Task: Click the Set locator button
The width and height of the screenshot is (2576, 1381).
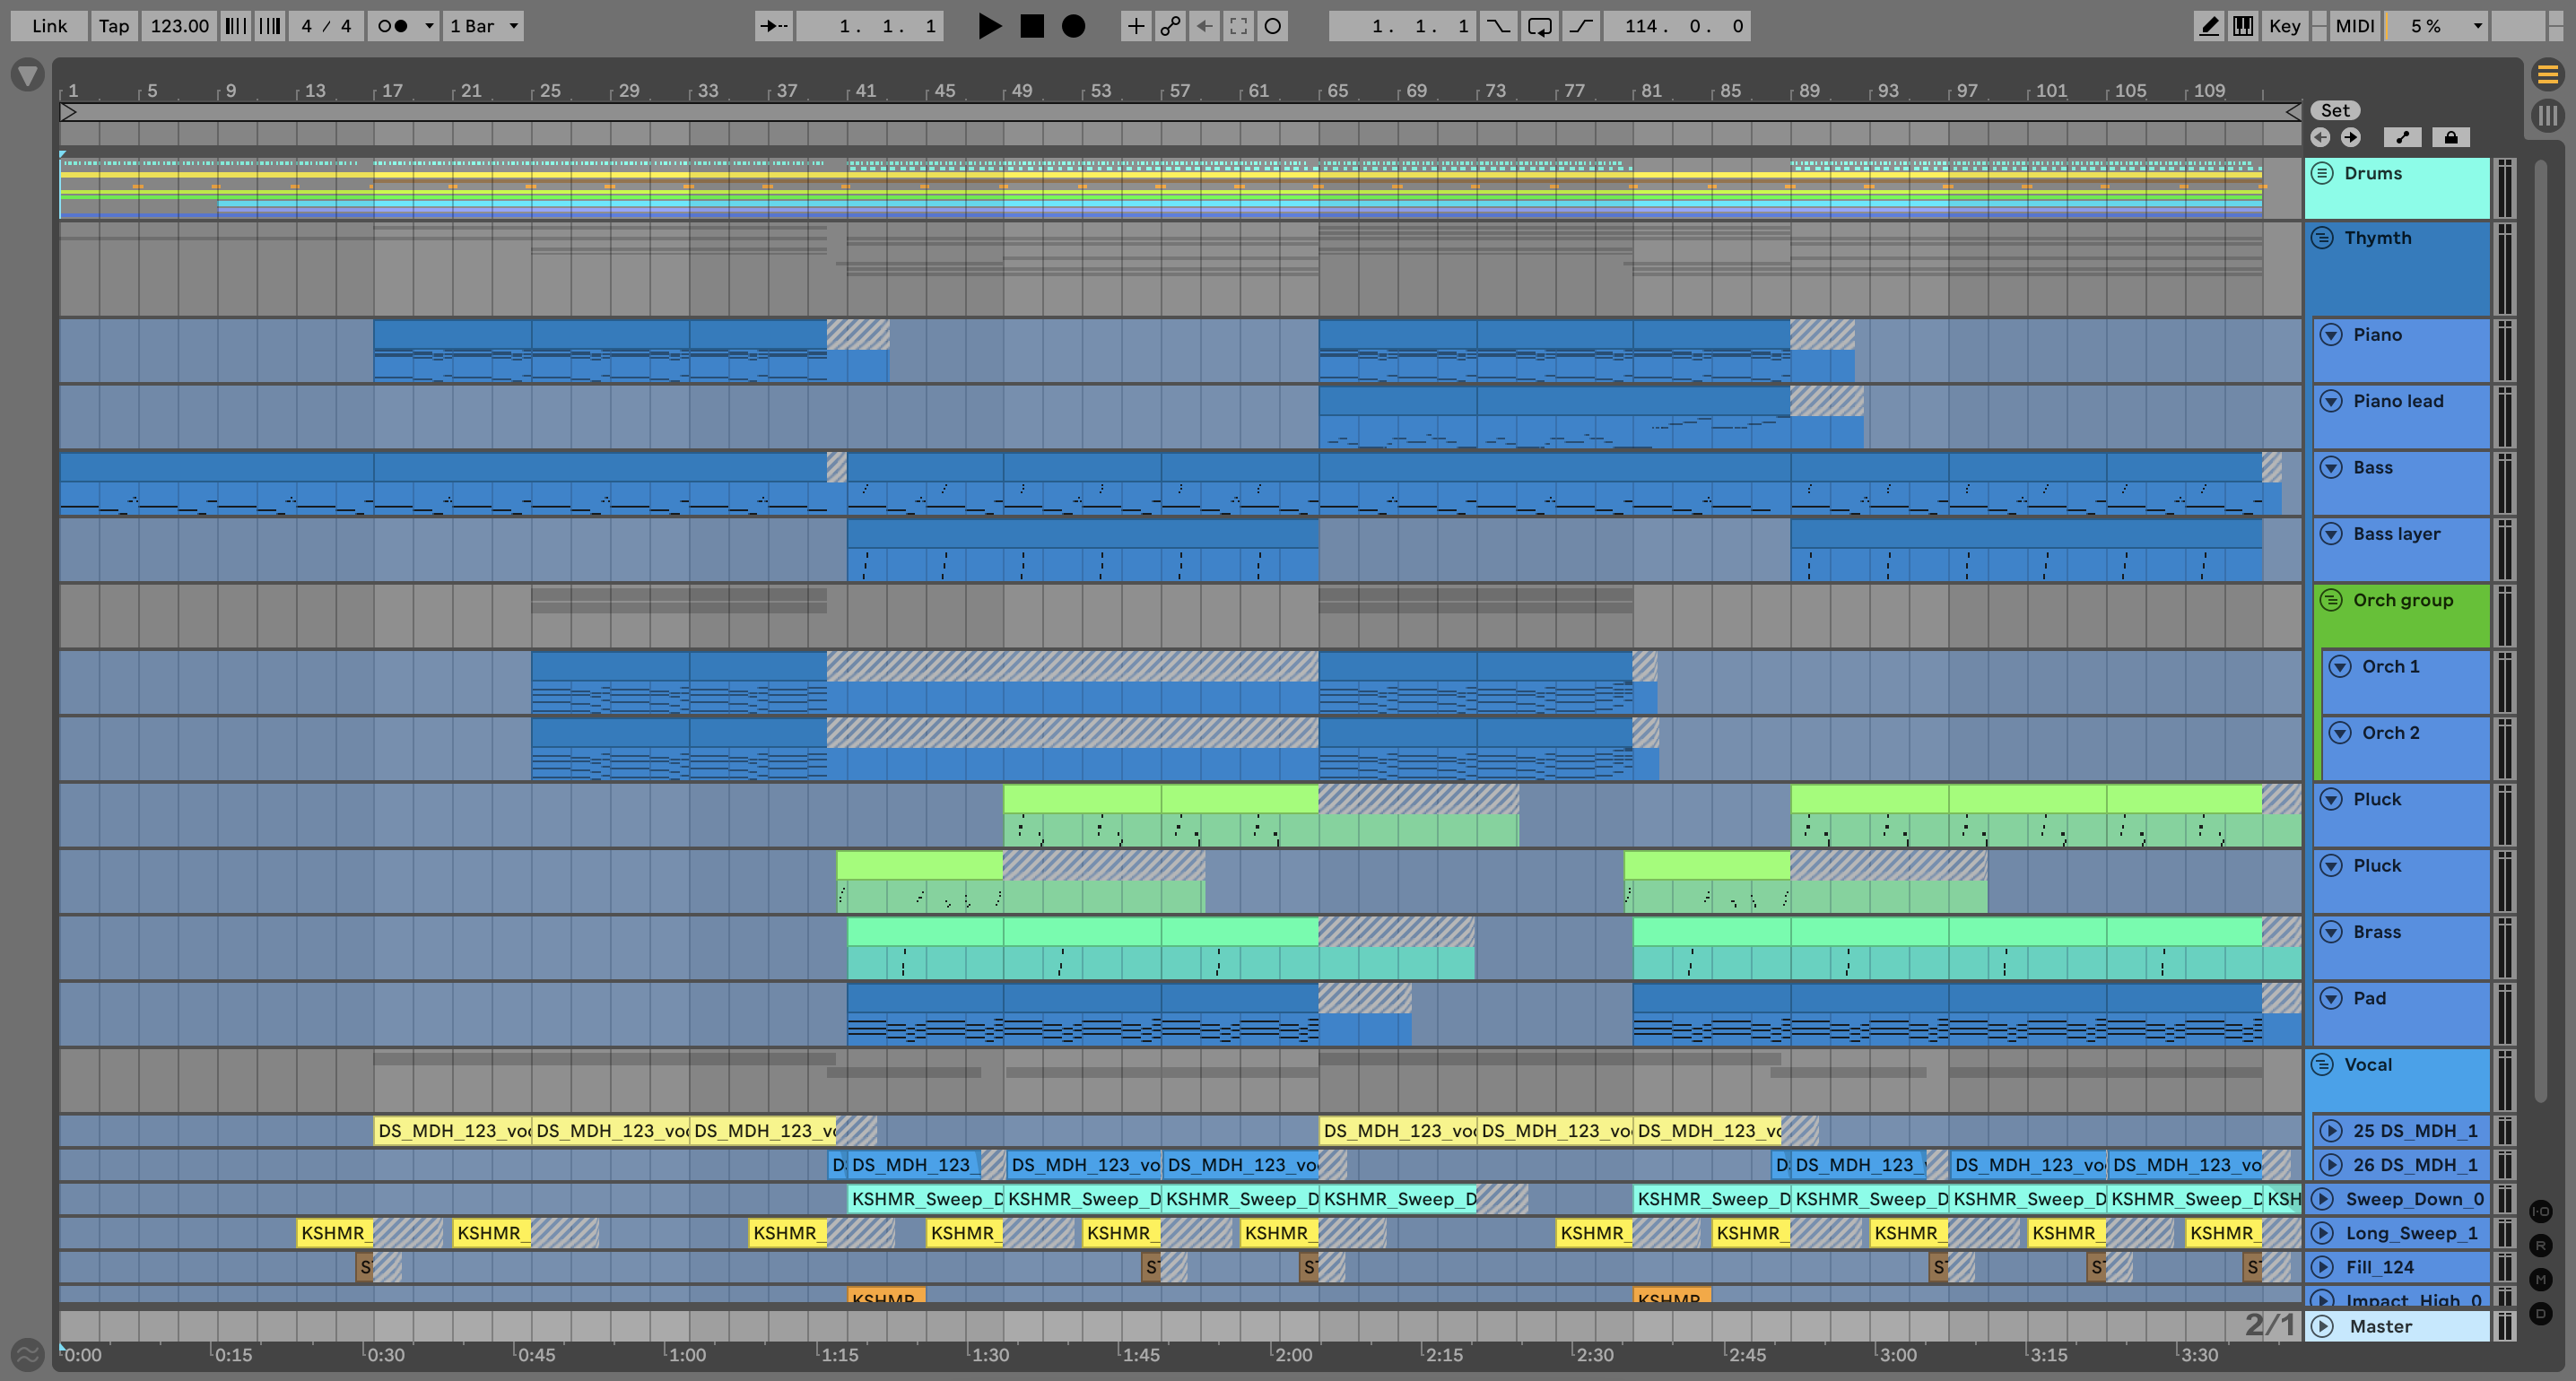Action: click(2335, 110)
